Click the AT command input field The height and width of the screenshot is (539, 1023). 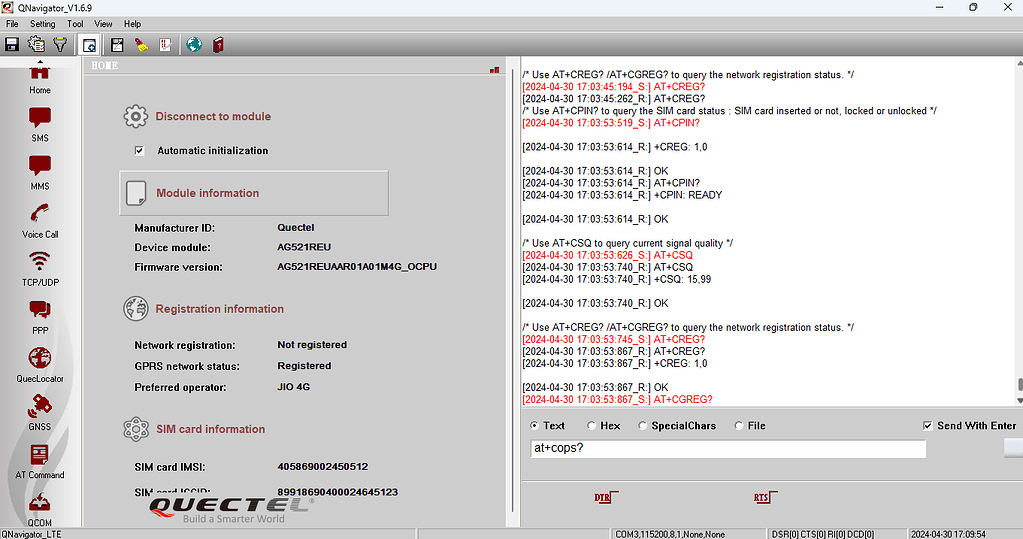[x=728, y=448]
